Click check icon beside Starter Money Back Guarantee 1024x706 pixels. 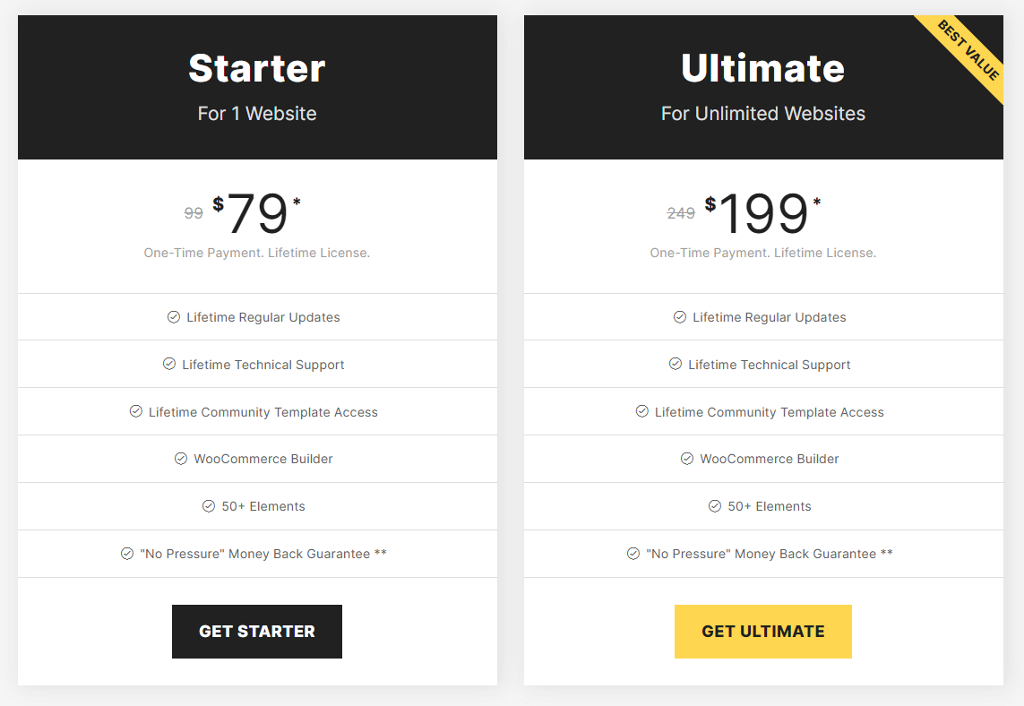[x=127, y=553]
